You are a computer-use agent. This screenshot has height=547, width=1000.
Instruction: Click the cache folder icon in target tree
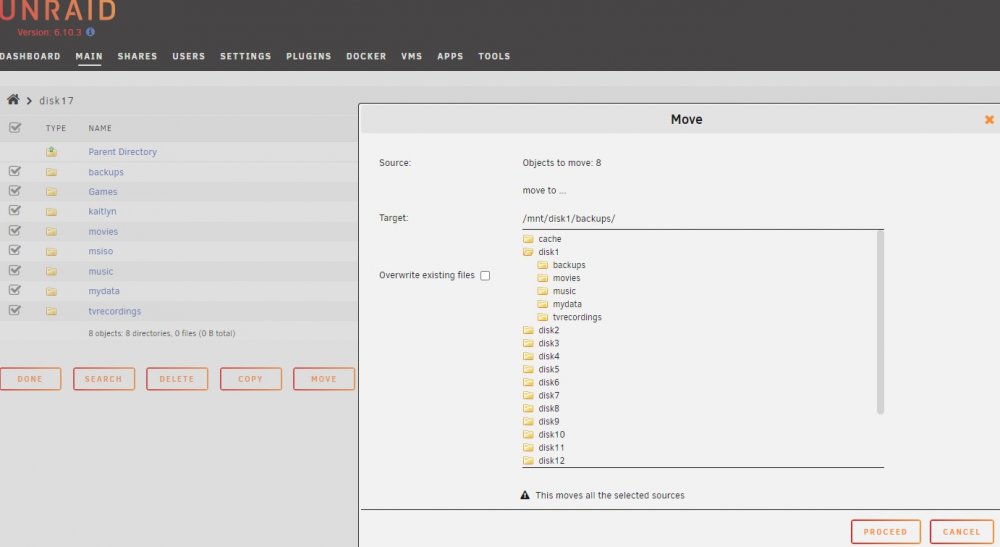pyautogui.click(x=528, y=238)
